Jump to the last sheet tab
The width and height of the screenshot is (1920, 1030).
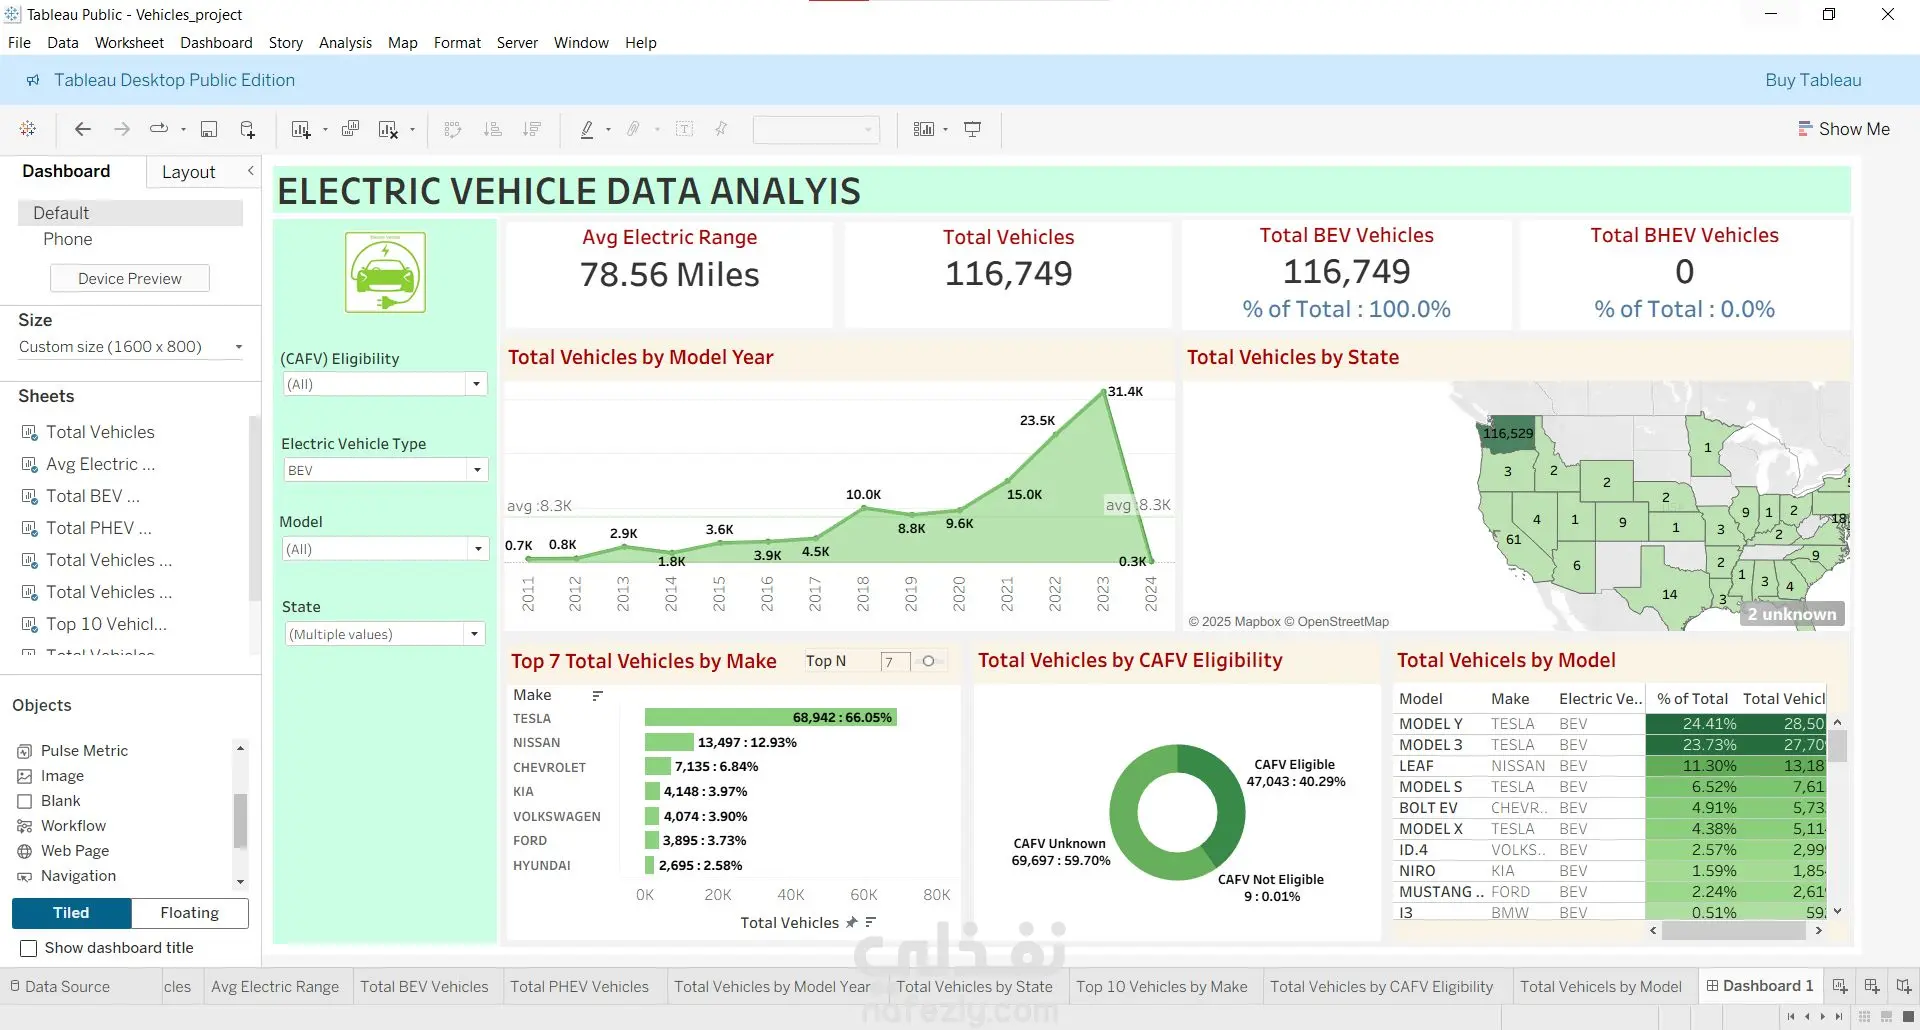(x=1839, y=1017)
